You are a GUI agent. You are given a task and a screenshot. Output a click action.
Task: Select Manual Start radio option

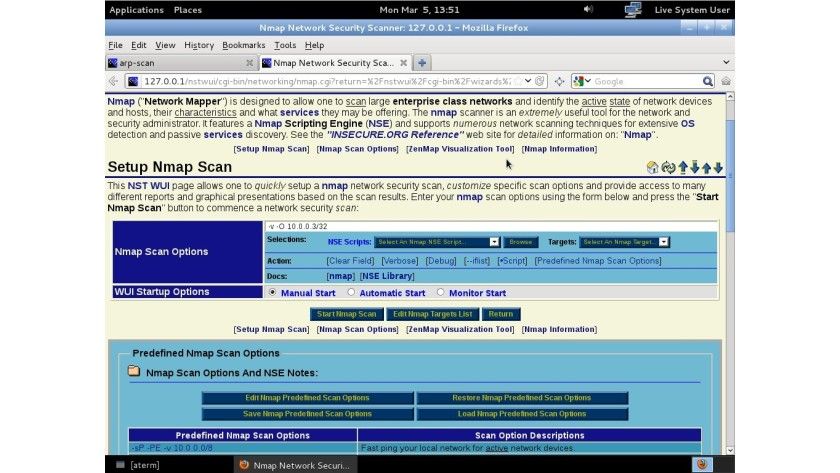(273, 292)
